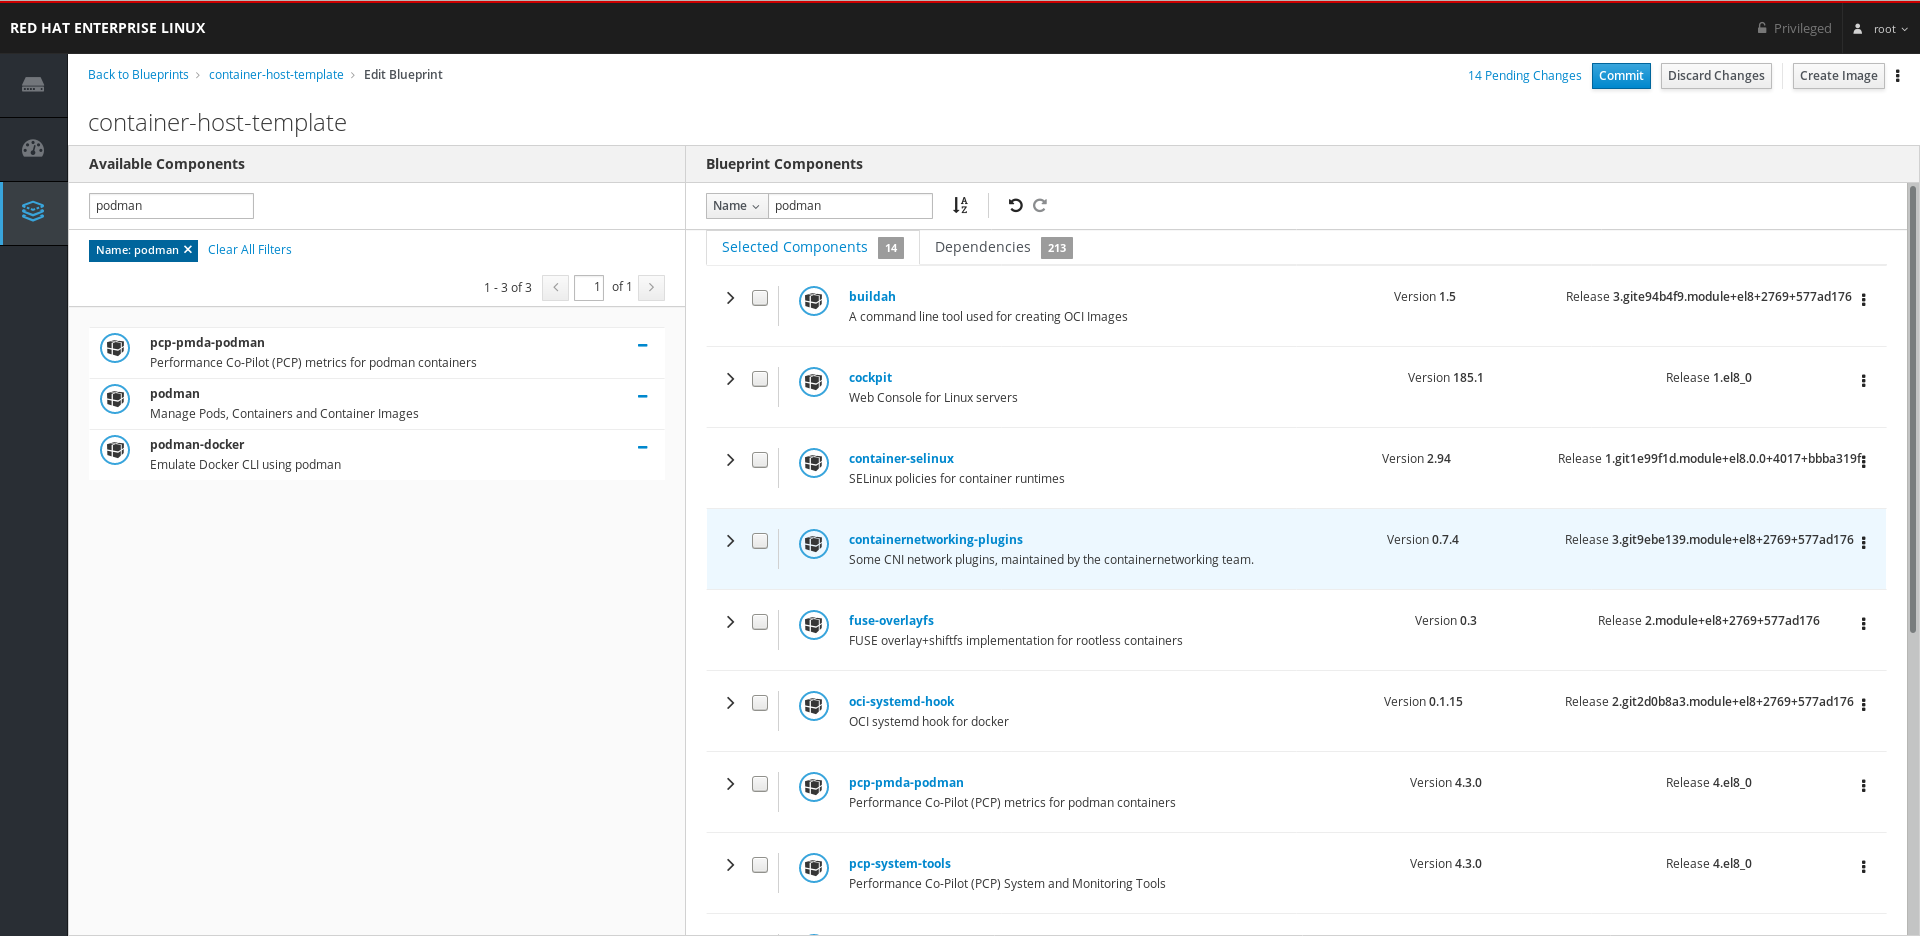The width and height of the screenshot is (1920, 936).
Task: Remove podman-docker using its minus icon
Action: pyautogui.click(x=643, y=447)
